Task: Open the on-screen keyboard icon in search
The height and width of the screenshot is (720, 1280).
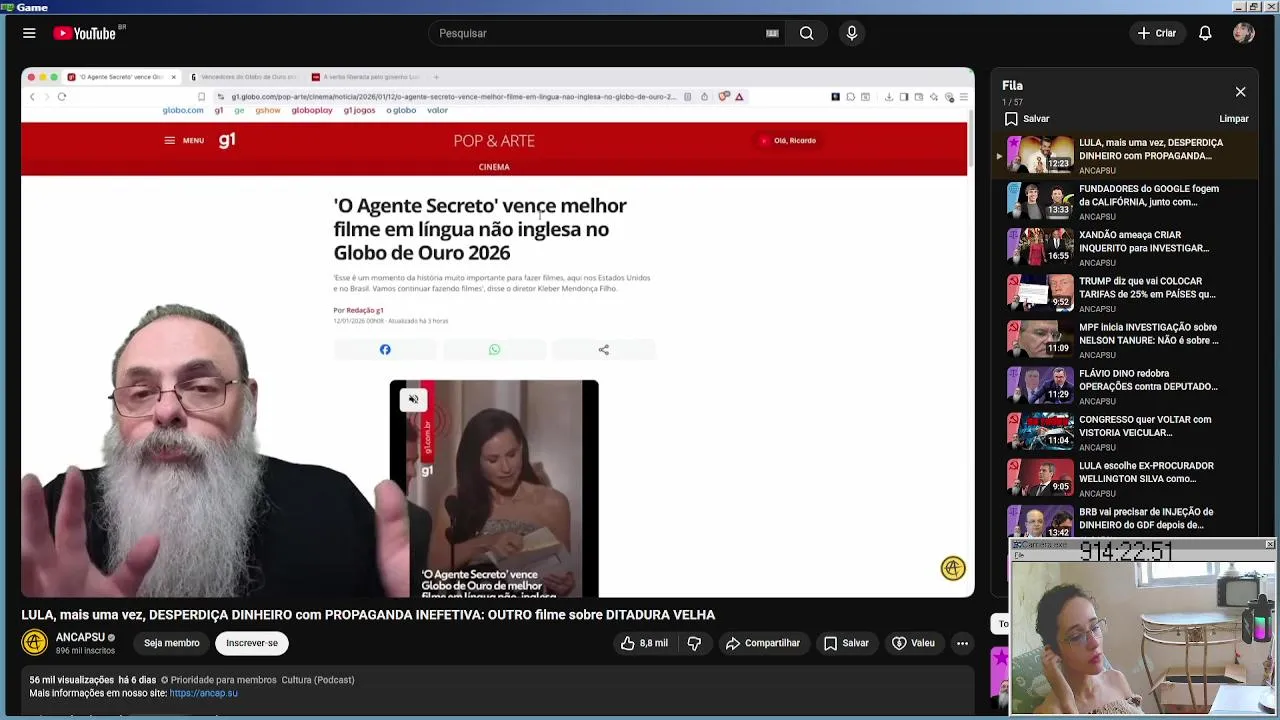Action: [772, 33]
